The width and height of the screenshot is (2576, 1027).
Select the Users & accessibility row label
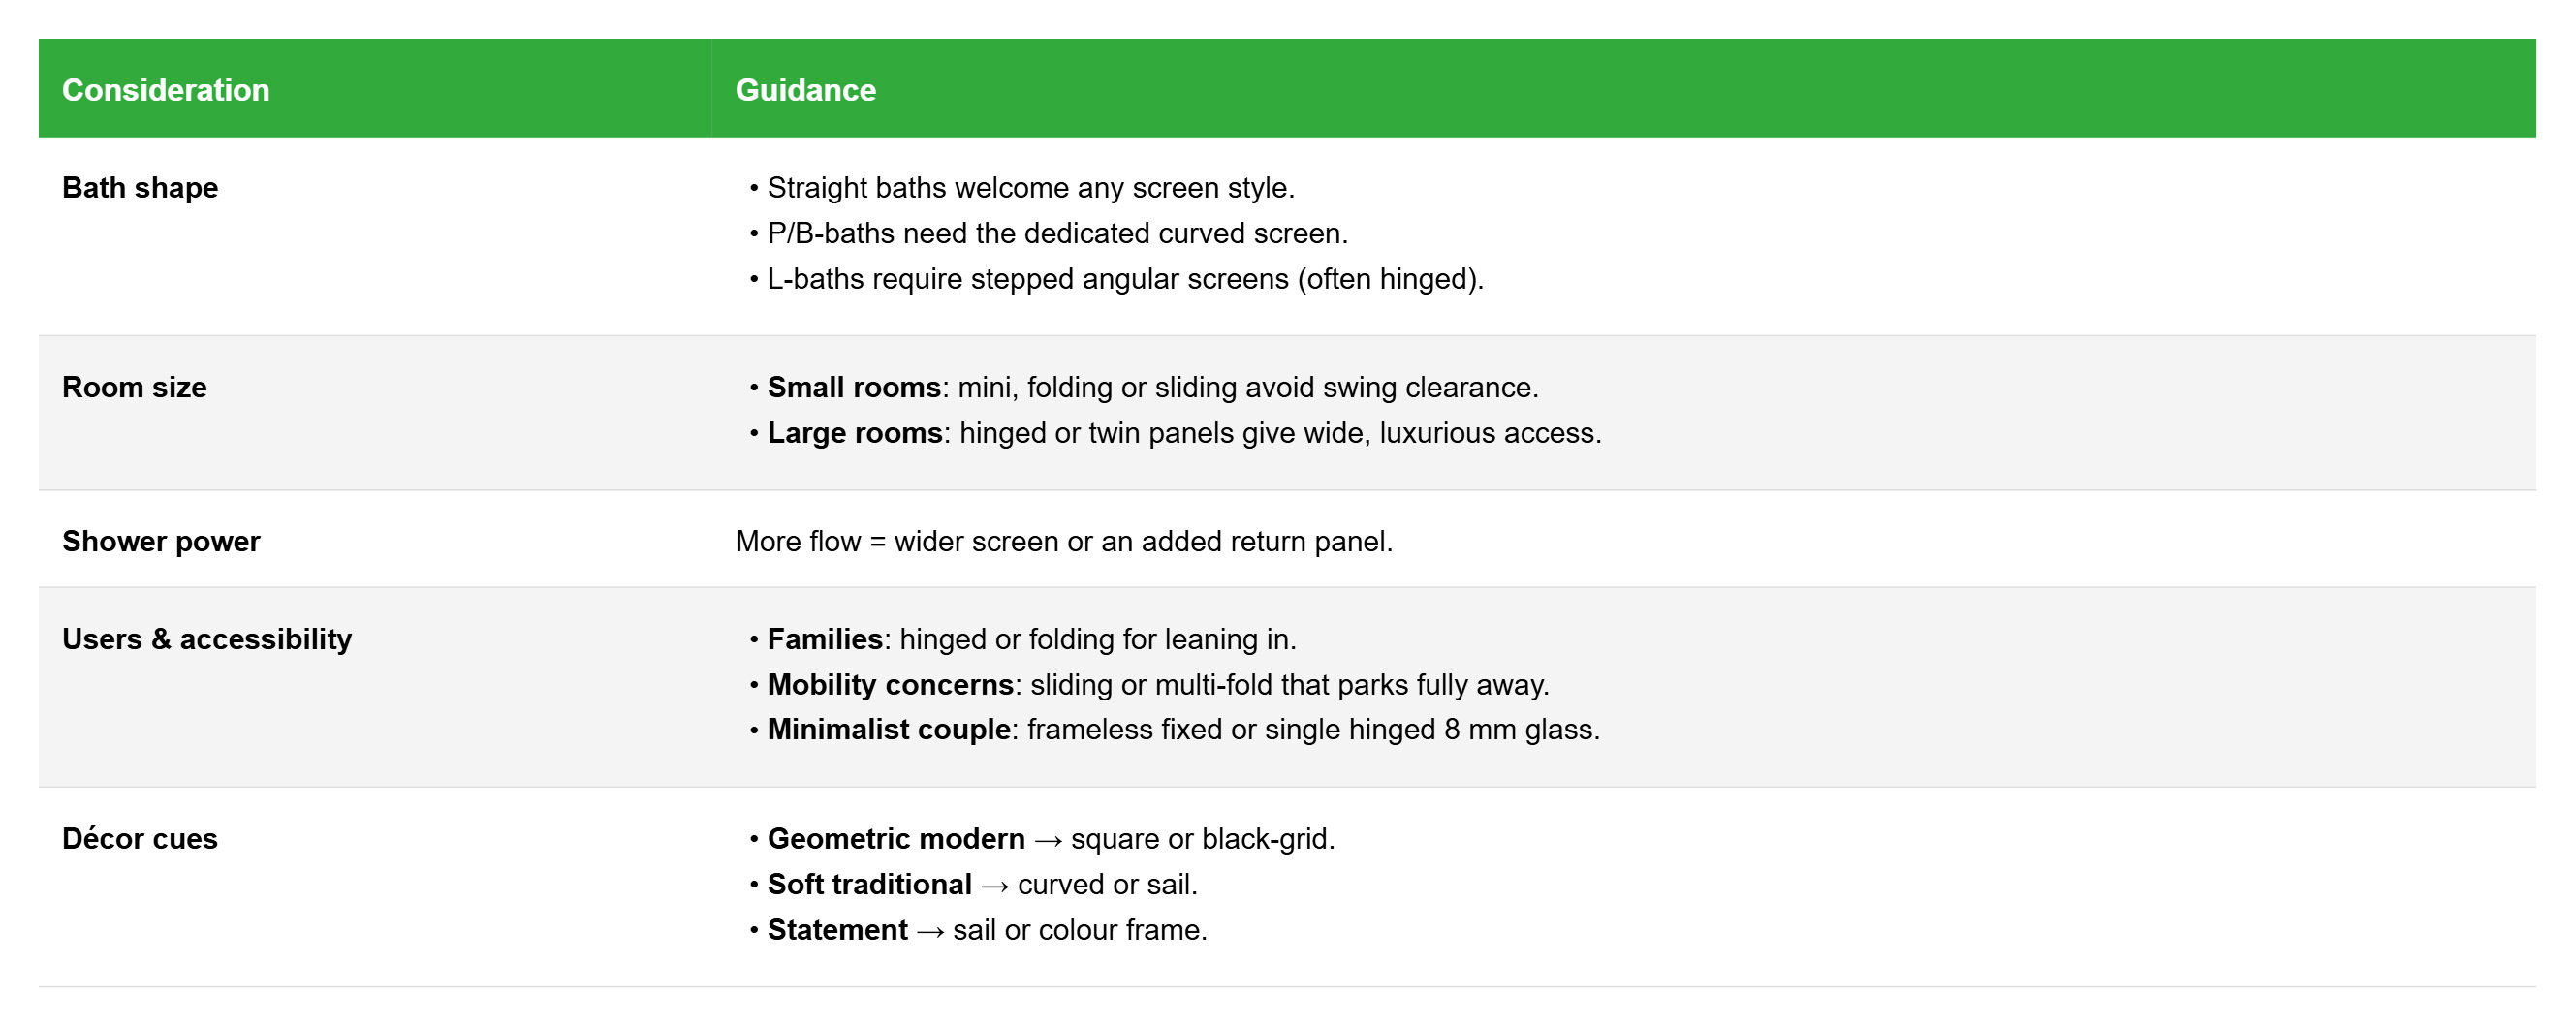coord(207,639)
